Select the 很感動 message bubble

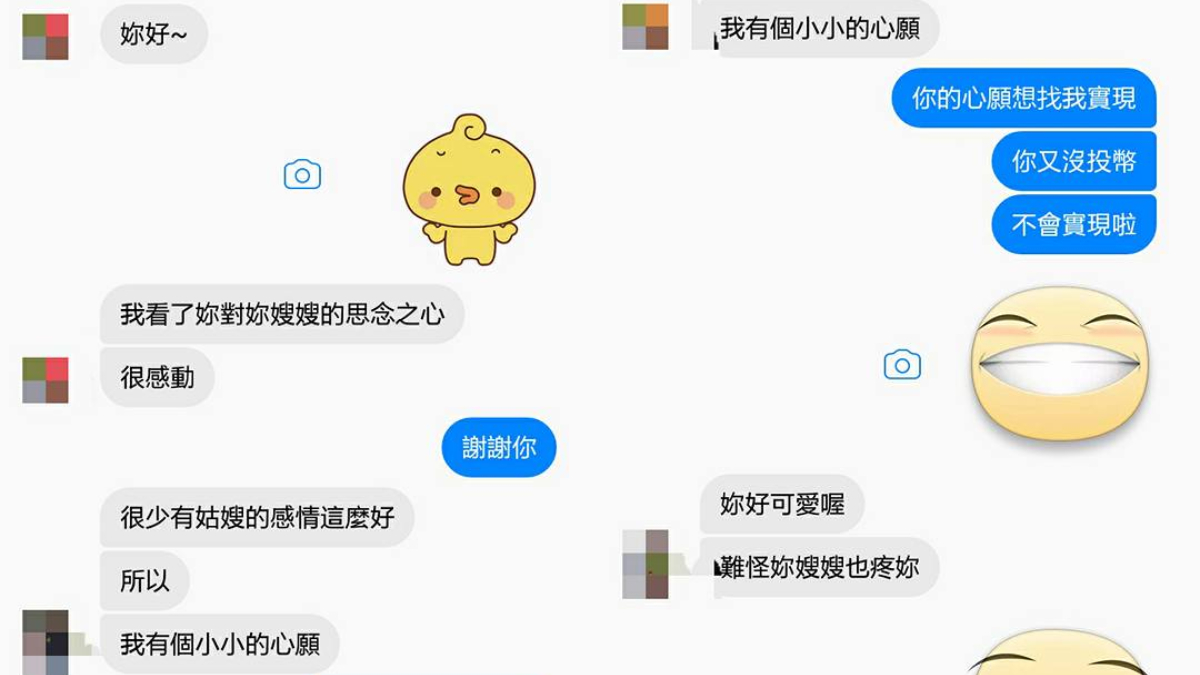coord(157,377)
